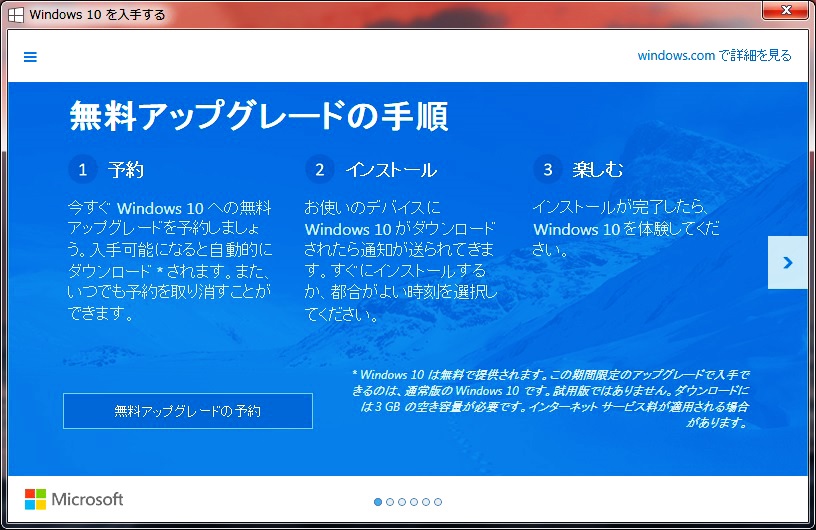The height and width of the screenshot is (530, 816).
Task: Click the 楽しむ step heading
Action: coord(597,170)
